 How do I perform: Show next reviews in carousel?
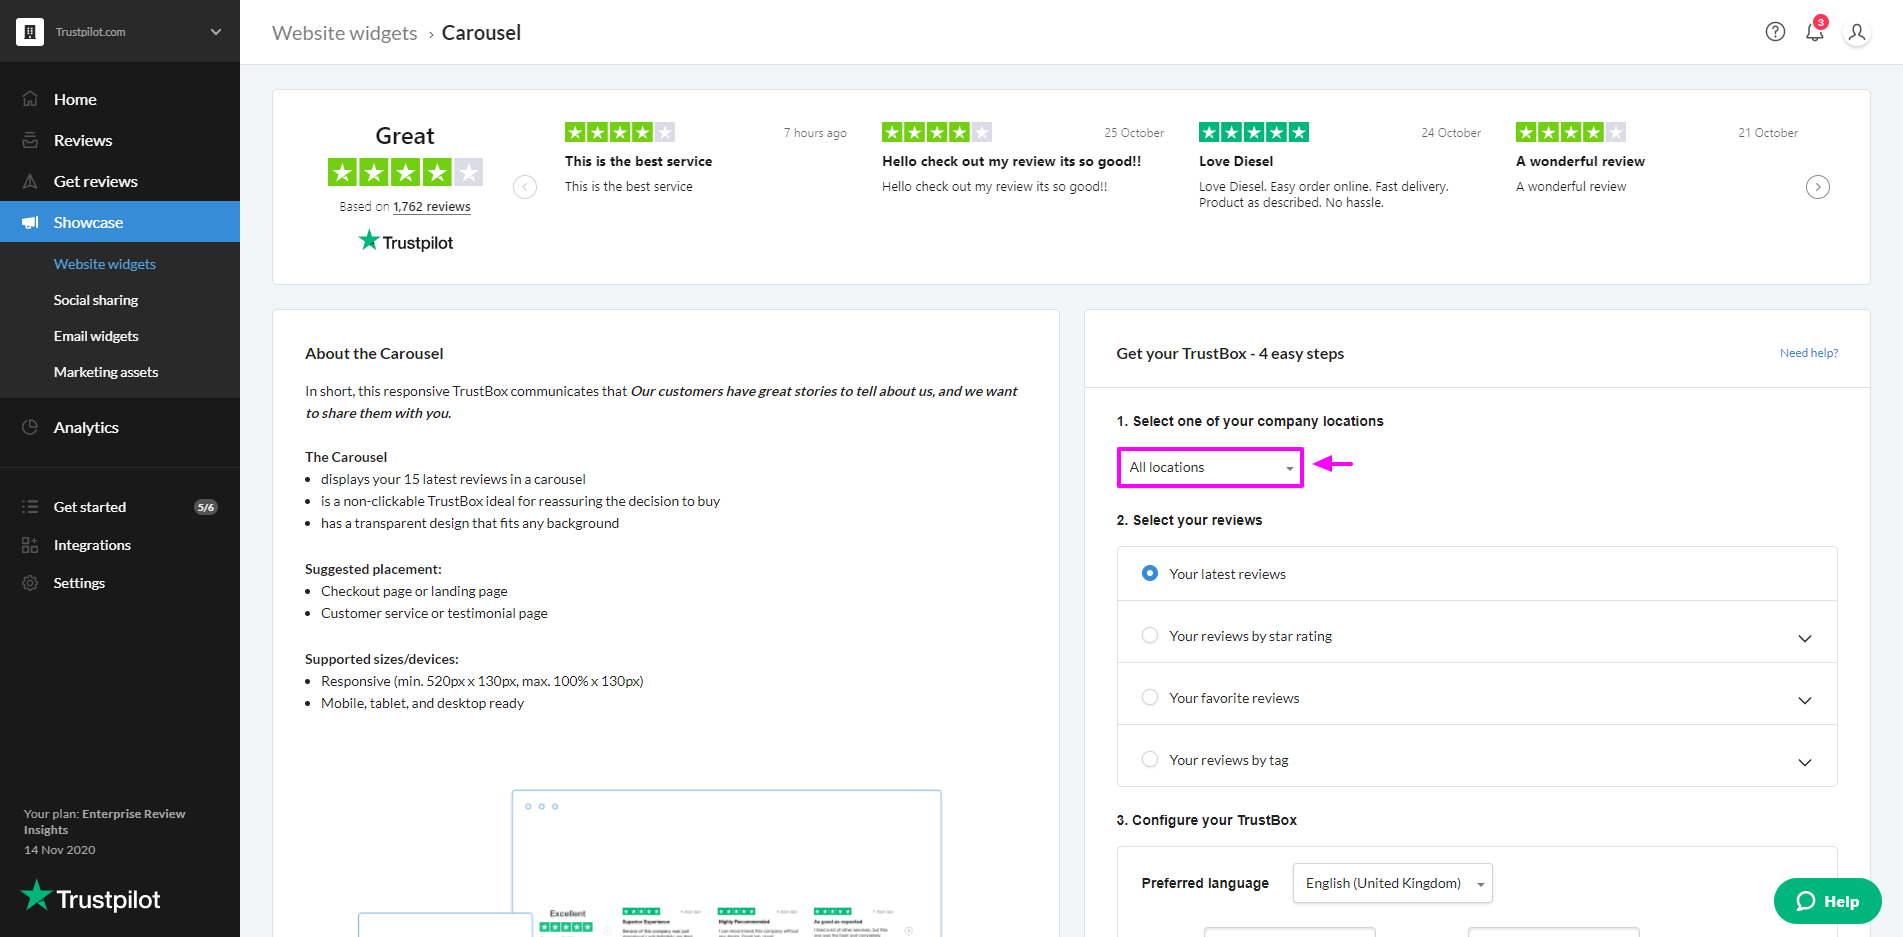pyautogui.click(x=1818, y=187)
